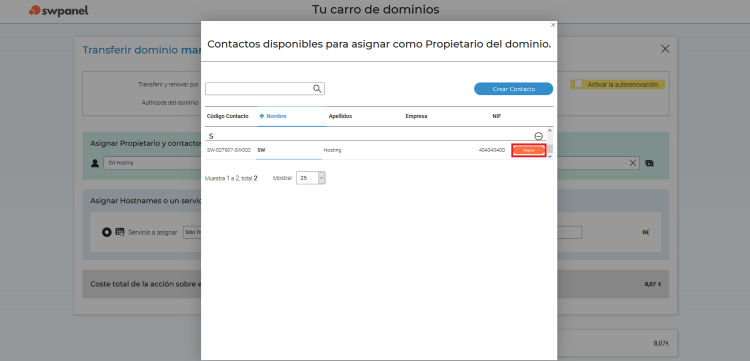Click the list scrollbar down arrow
Screen dimensions: 750x361
coord(550,156)
